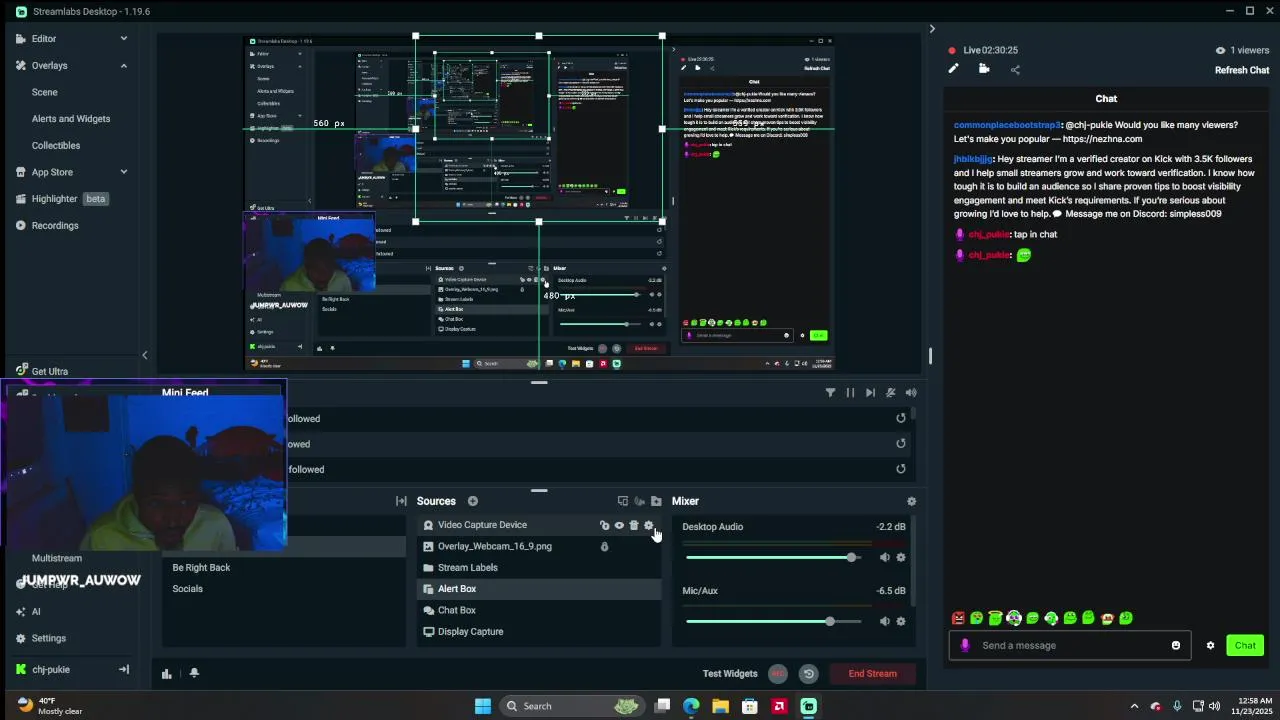
Task: Click the End Stream button
Action: (873, 673)
